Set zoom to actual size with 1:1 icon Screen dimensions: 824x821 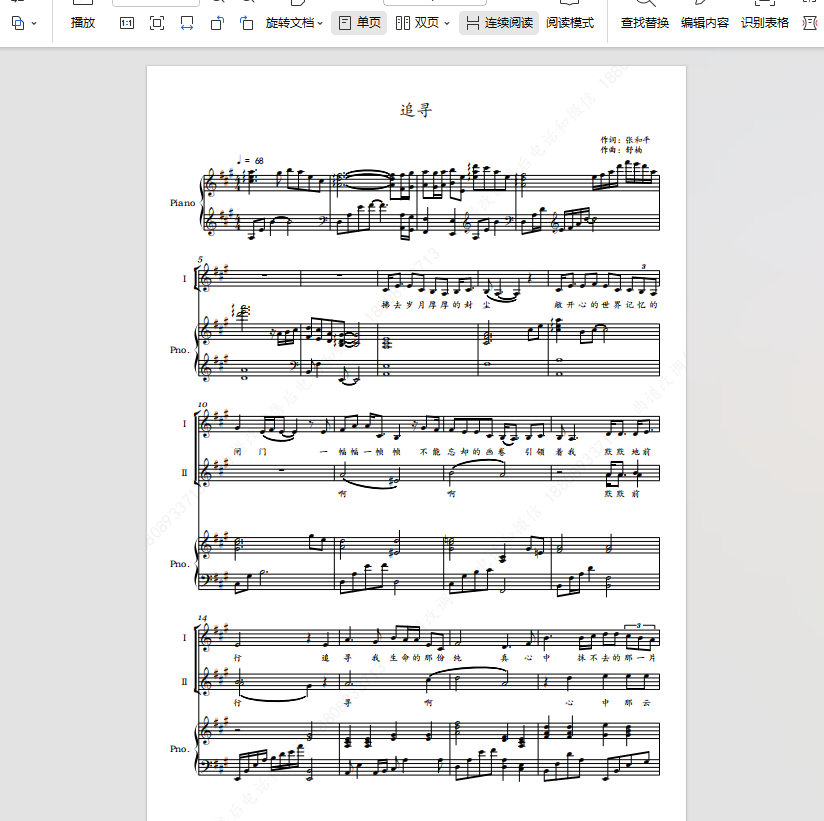tap(127, 23)
